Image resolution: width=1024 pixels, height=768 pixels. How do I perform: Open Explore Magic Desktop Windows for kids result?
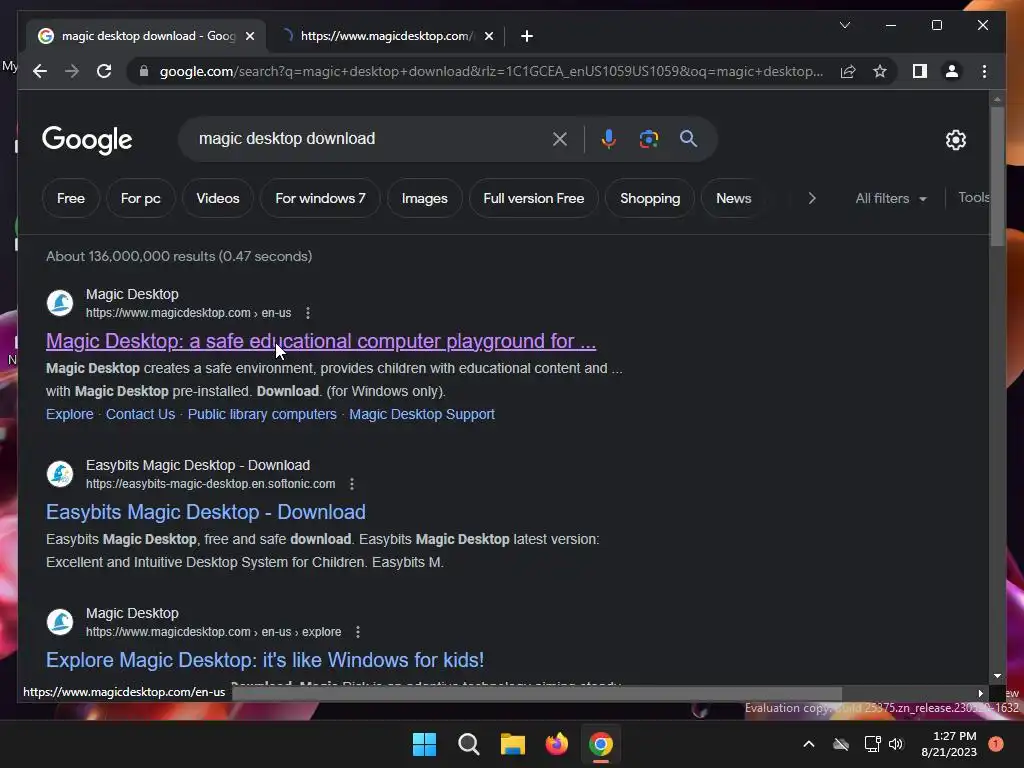[264, 660]
